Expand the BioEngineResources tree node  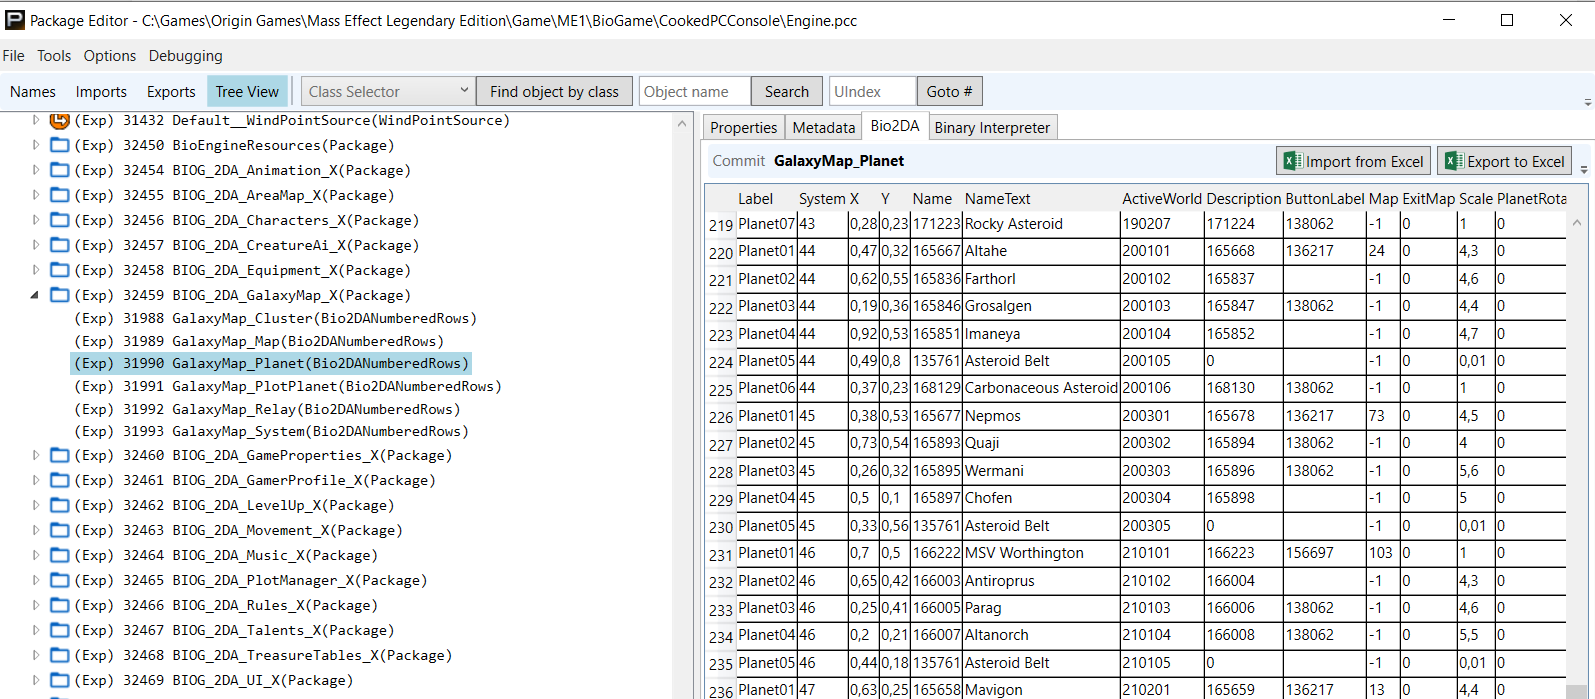tap(36, 145)
